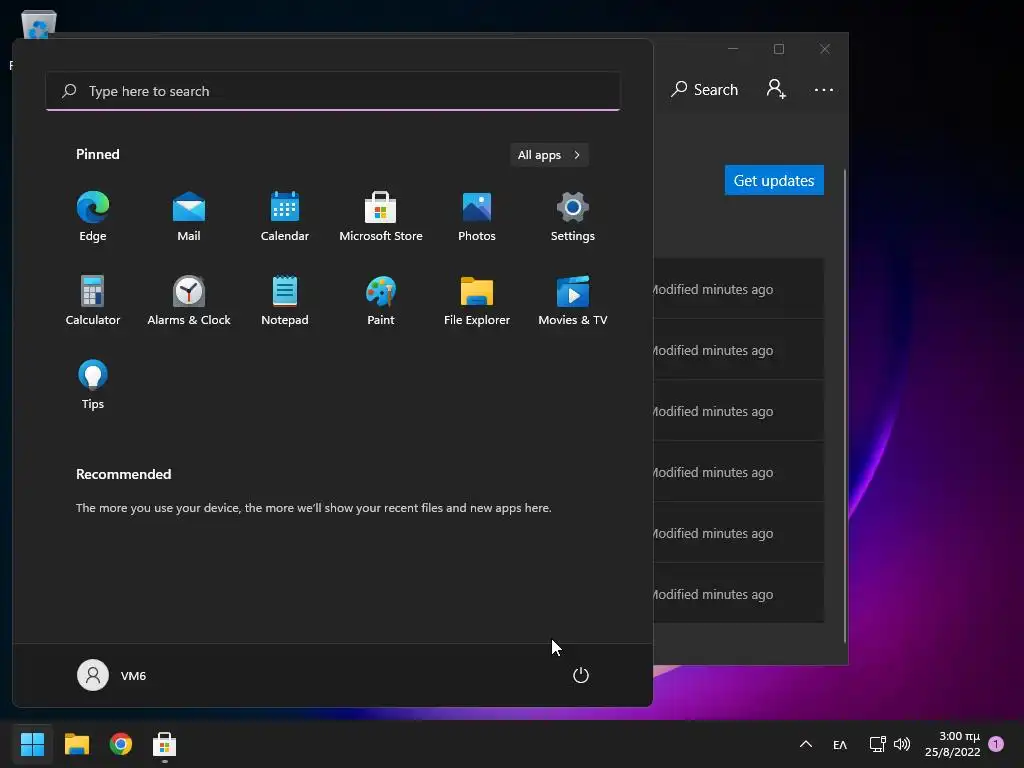Open the volume control in tray
Image resolution: width=1024 pixels, height=768 pixels.
(902, 744)
